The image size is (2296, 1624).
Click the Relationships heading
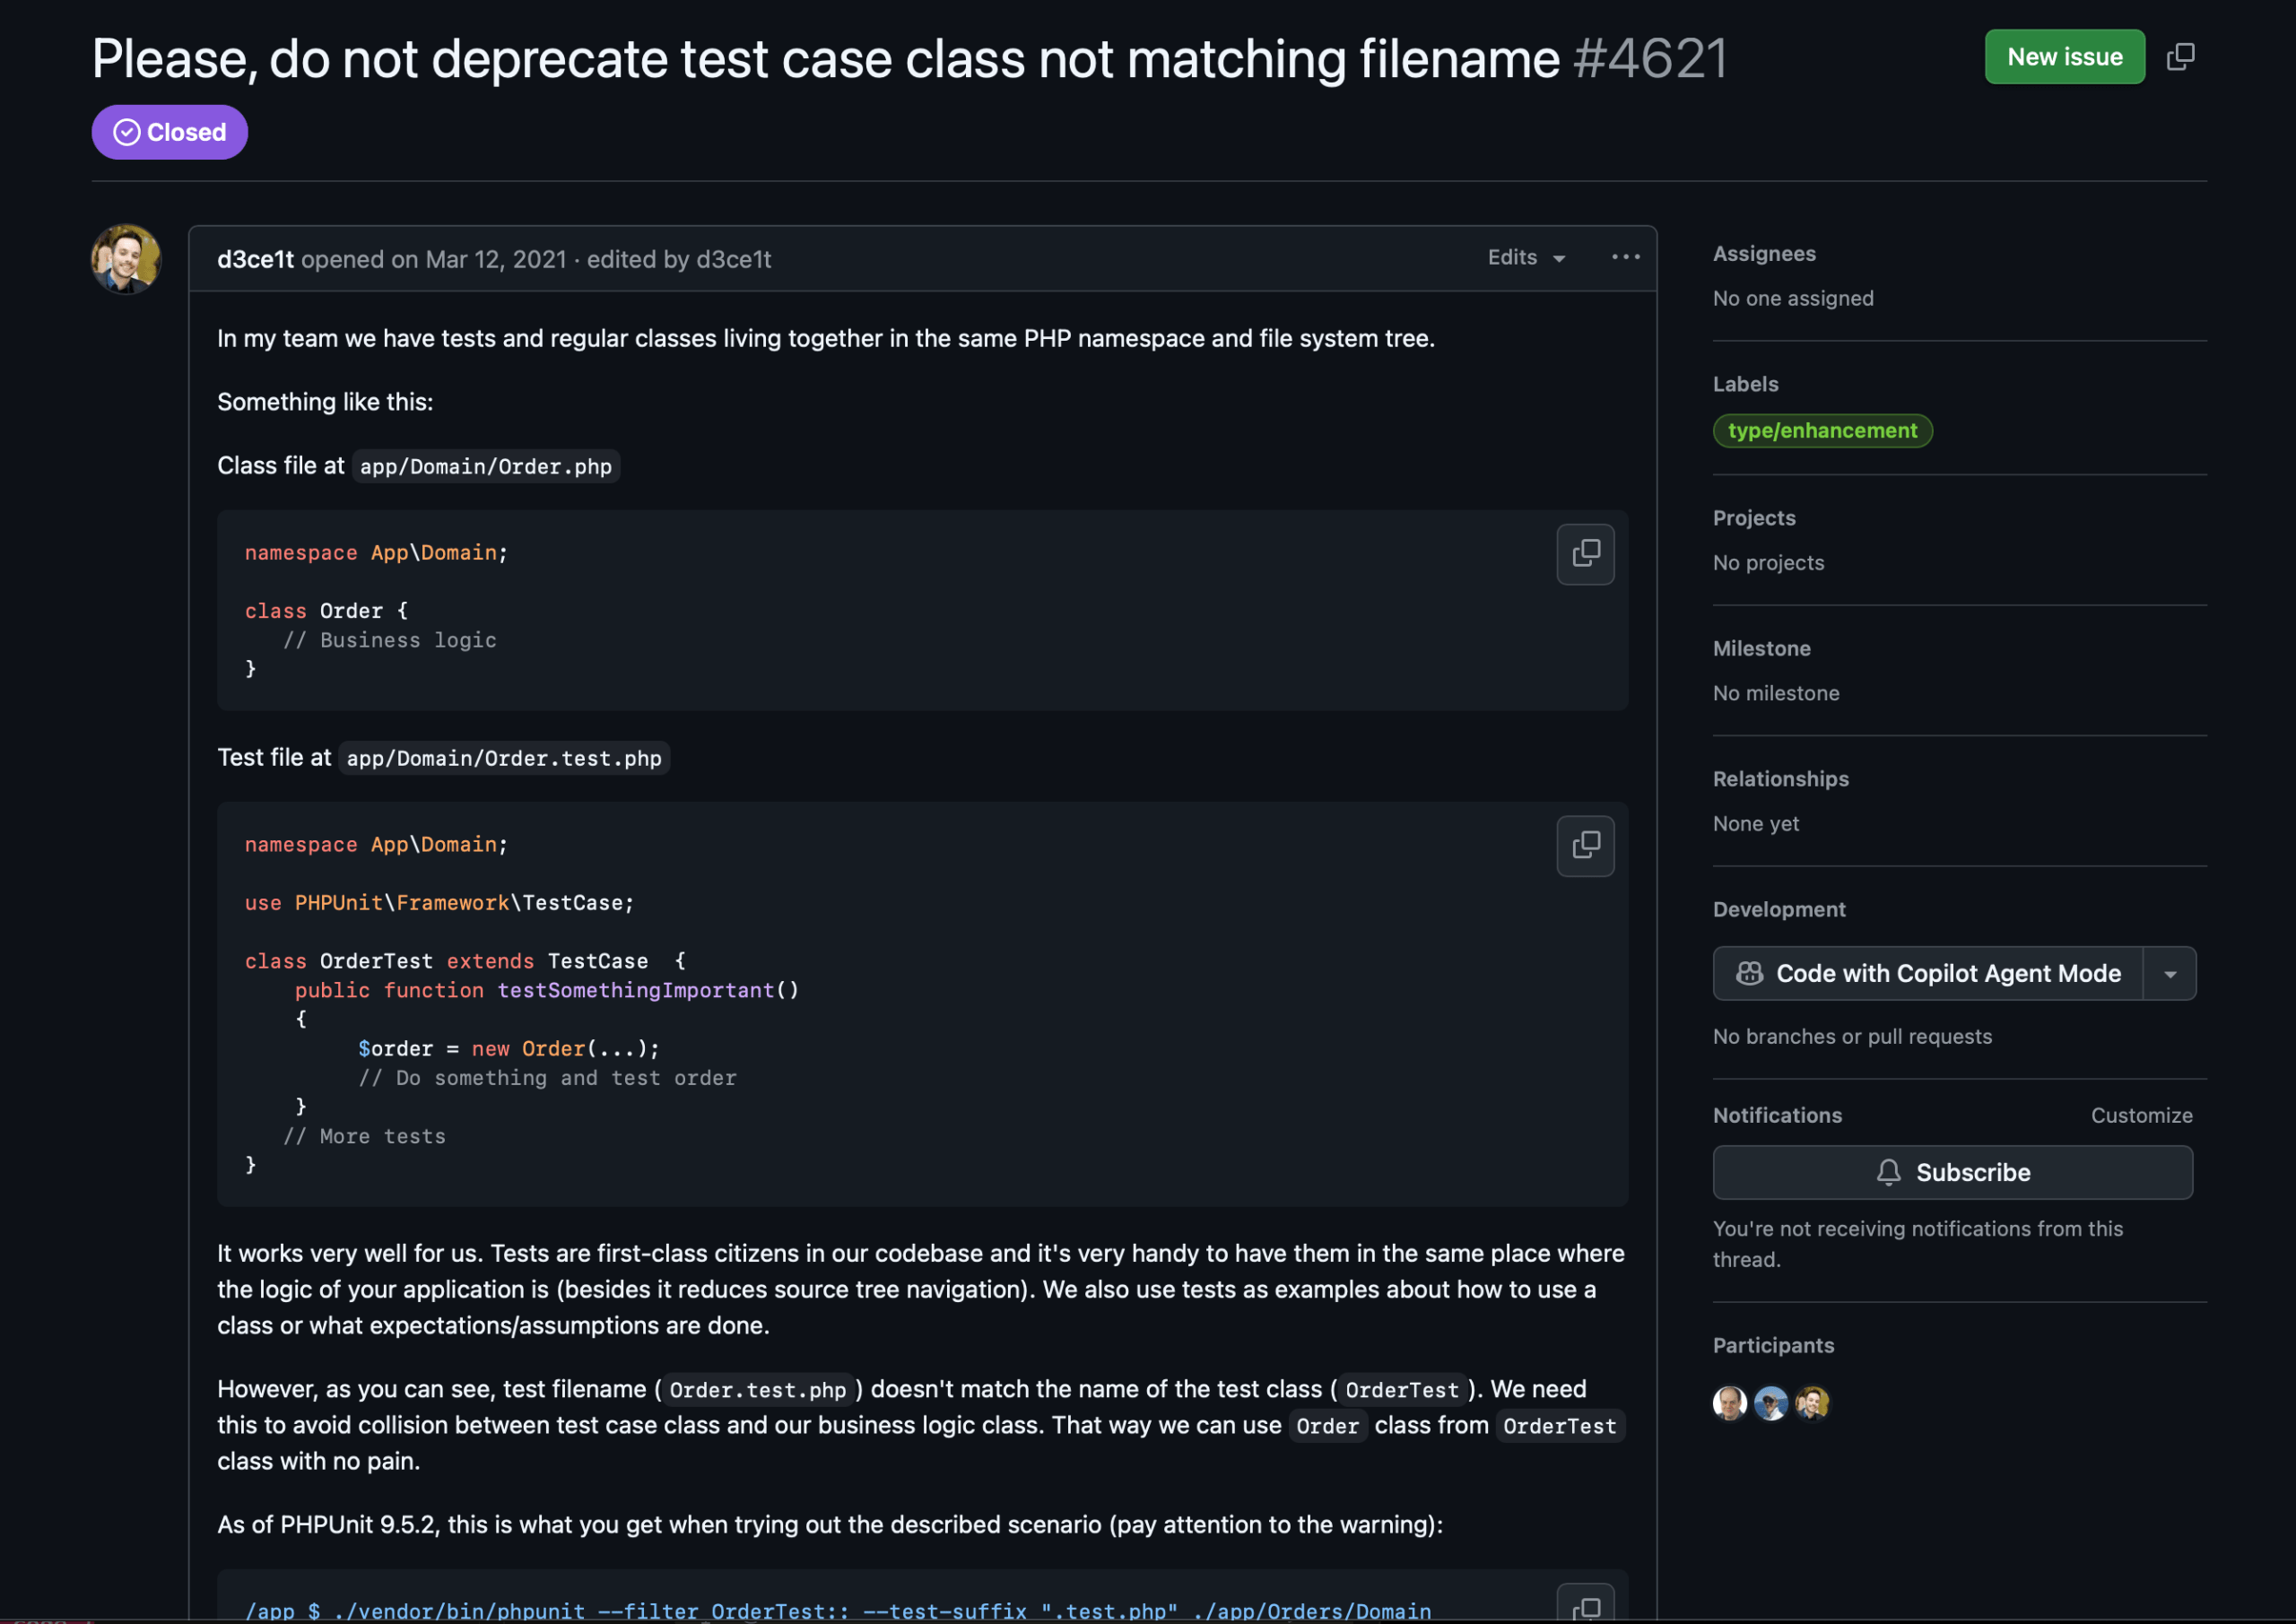[1780, 780]
